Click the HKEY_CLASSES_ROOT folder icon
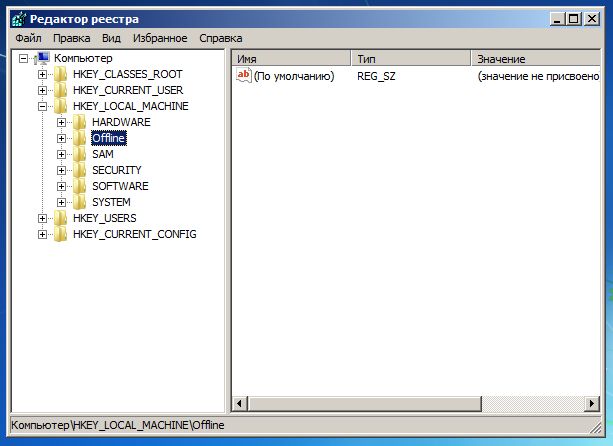The width and height of the screenshot is (613, 446). point(61,74)
